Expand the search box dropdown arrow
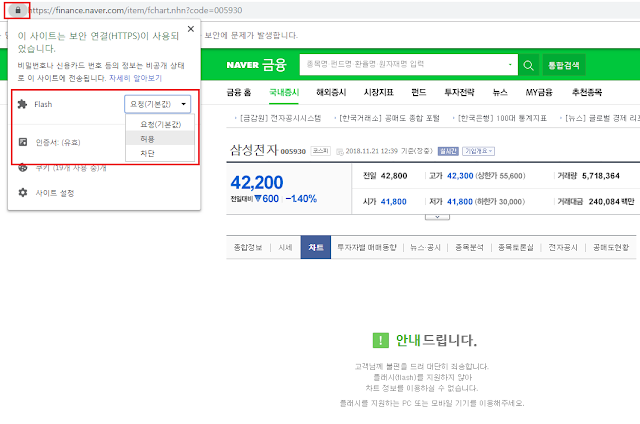 tap(510, 64)
